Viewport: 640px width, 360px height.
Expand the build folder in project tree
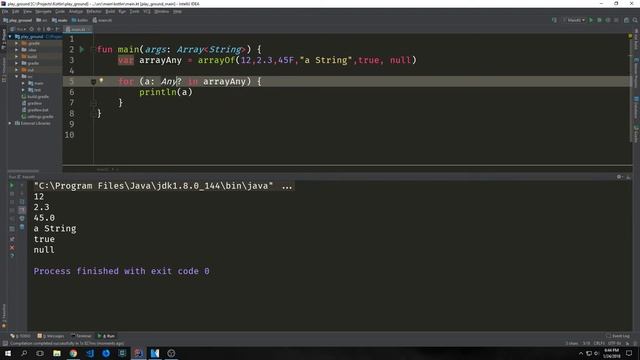[x=17, y=56]
